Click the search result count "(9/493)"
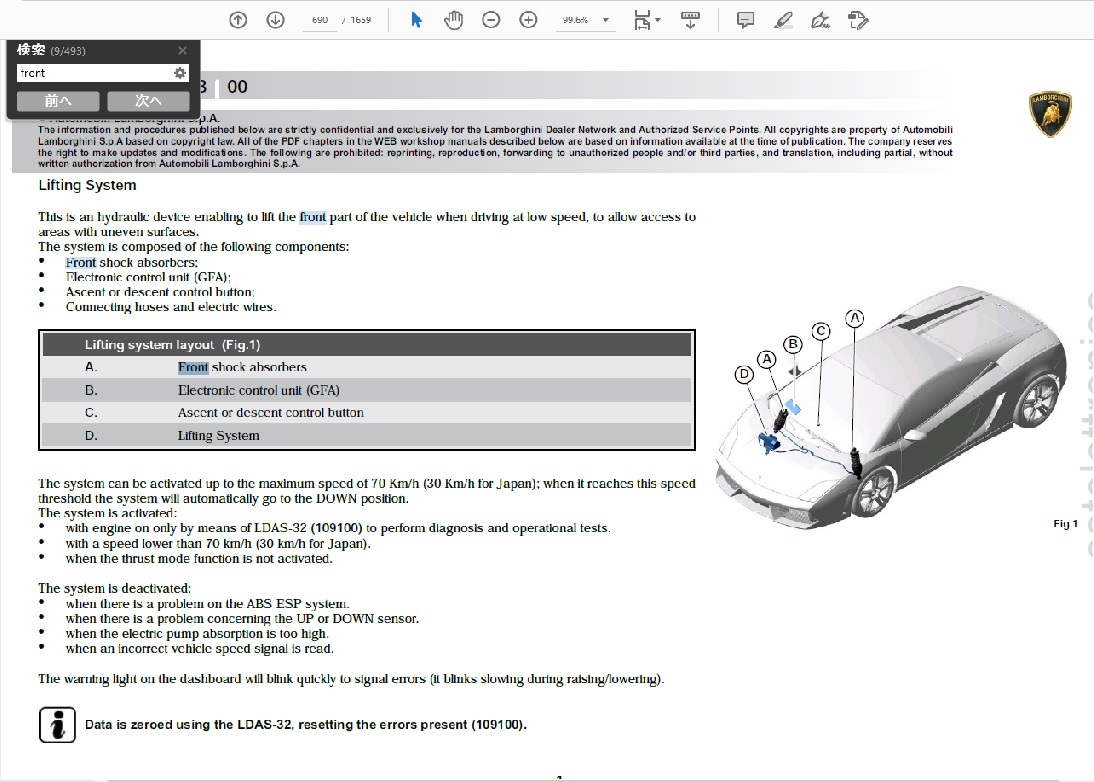The width and height of the screenshot is (1094, 782). pyautogui.click(x=68, y=51)
